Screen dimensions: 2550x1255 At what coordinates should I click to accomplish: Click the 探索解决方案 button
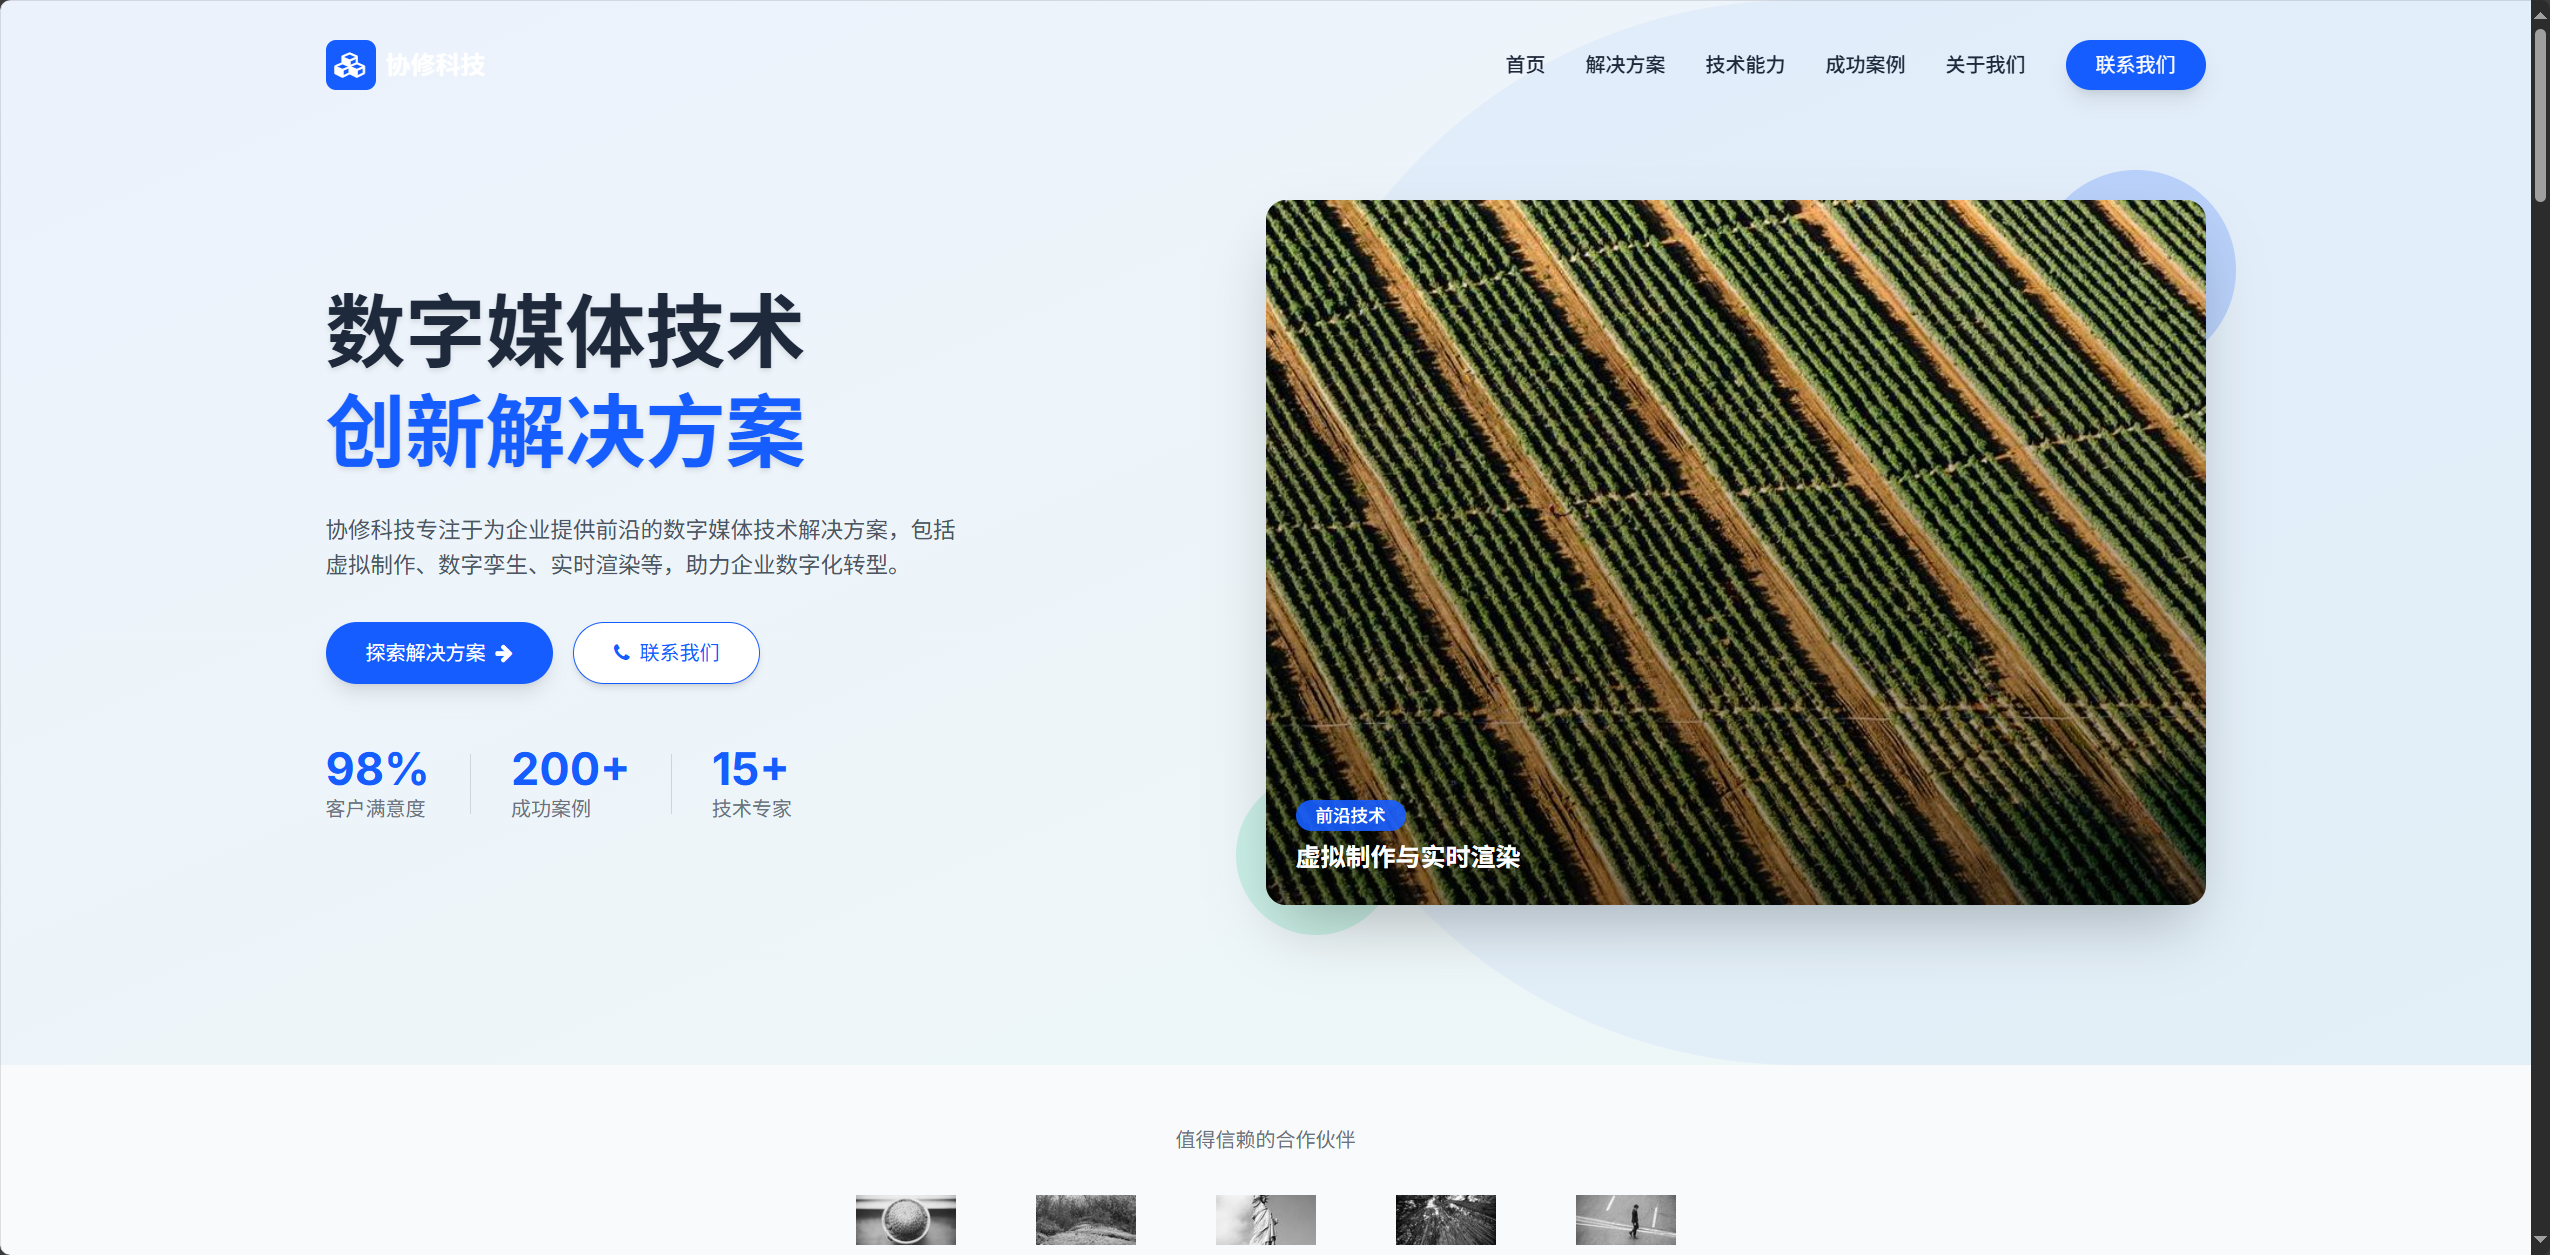tap(439, 653)
